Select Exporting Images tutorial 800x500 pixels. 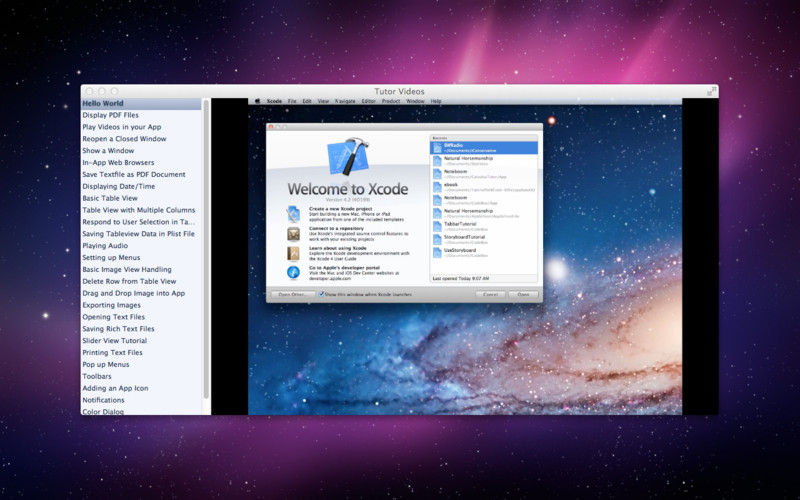(141, 305)
